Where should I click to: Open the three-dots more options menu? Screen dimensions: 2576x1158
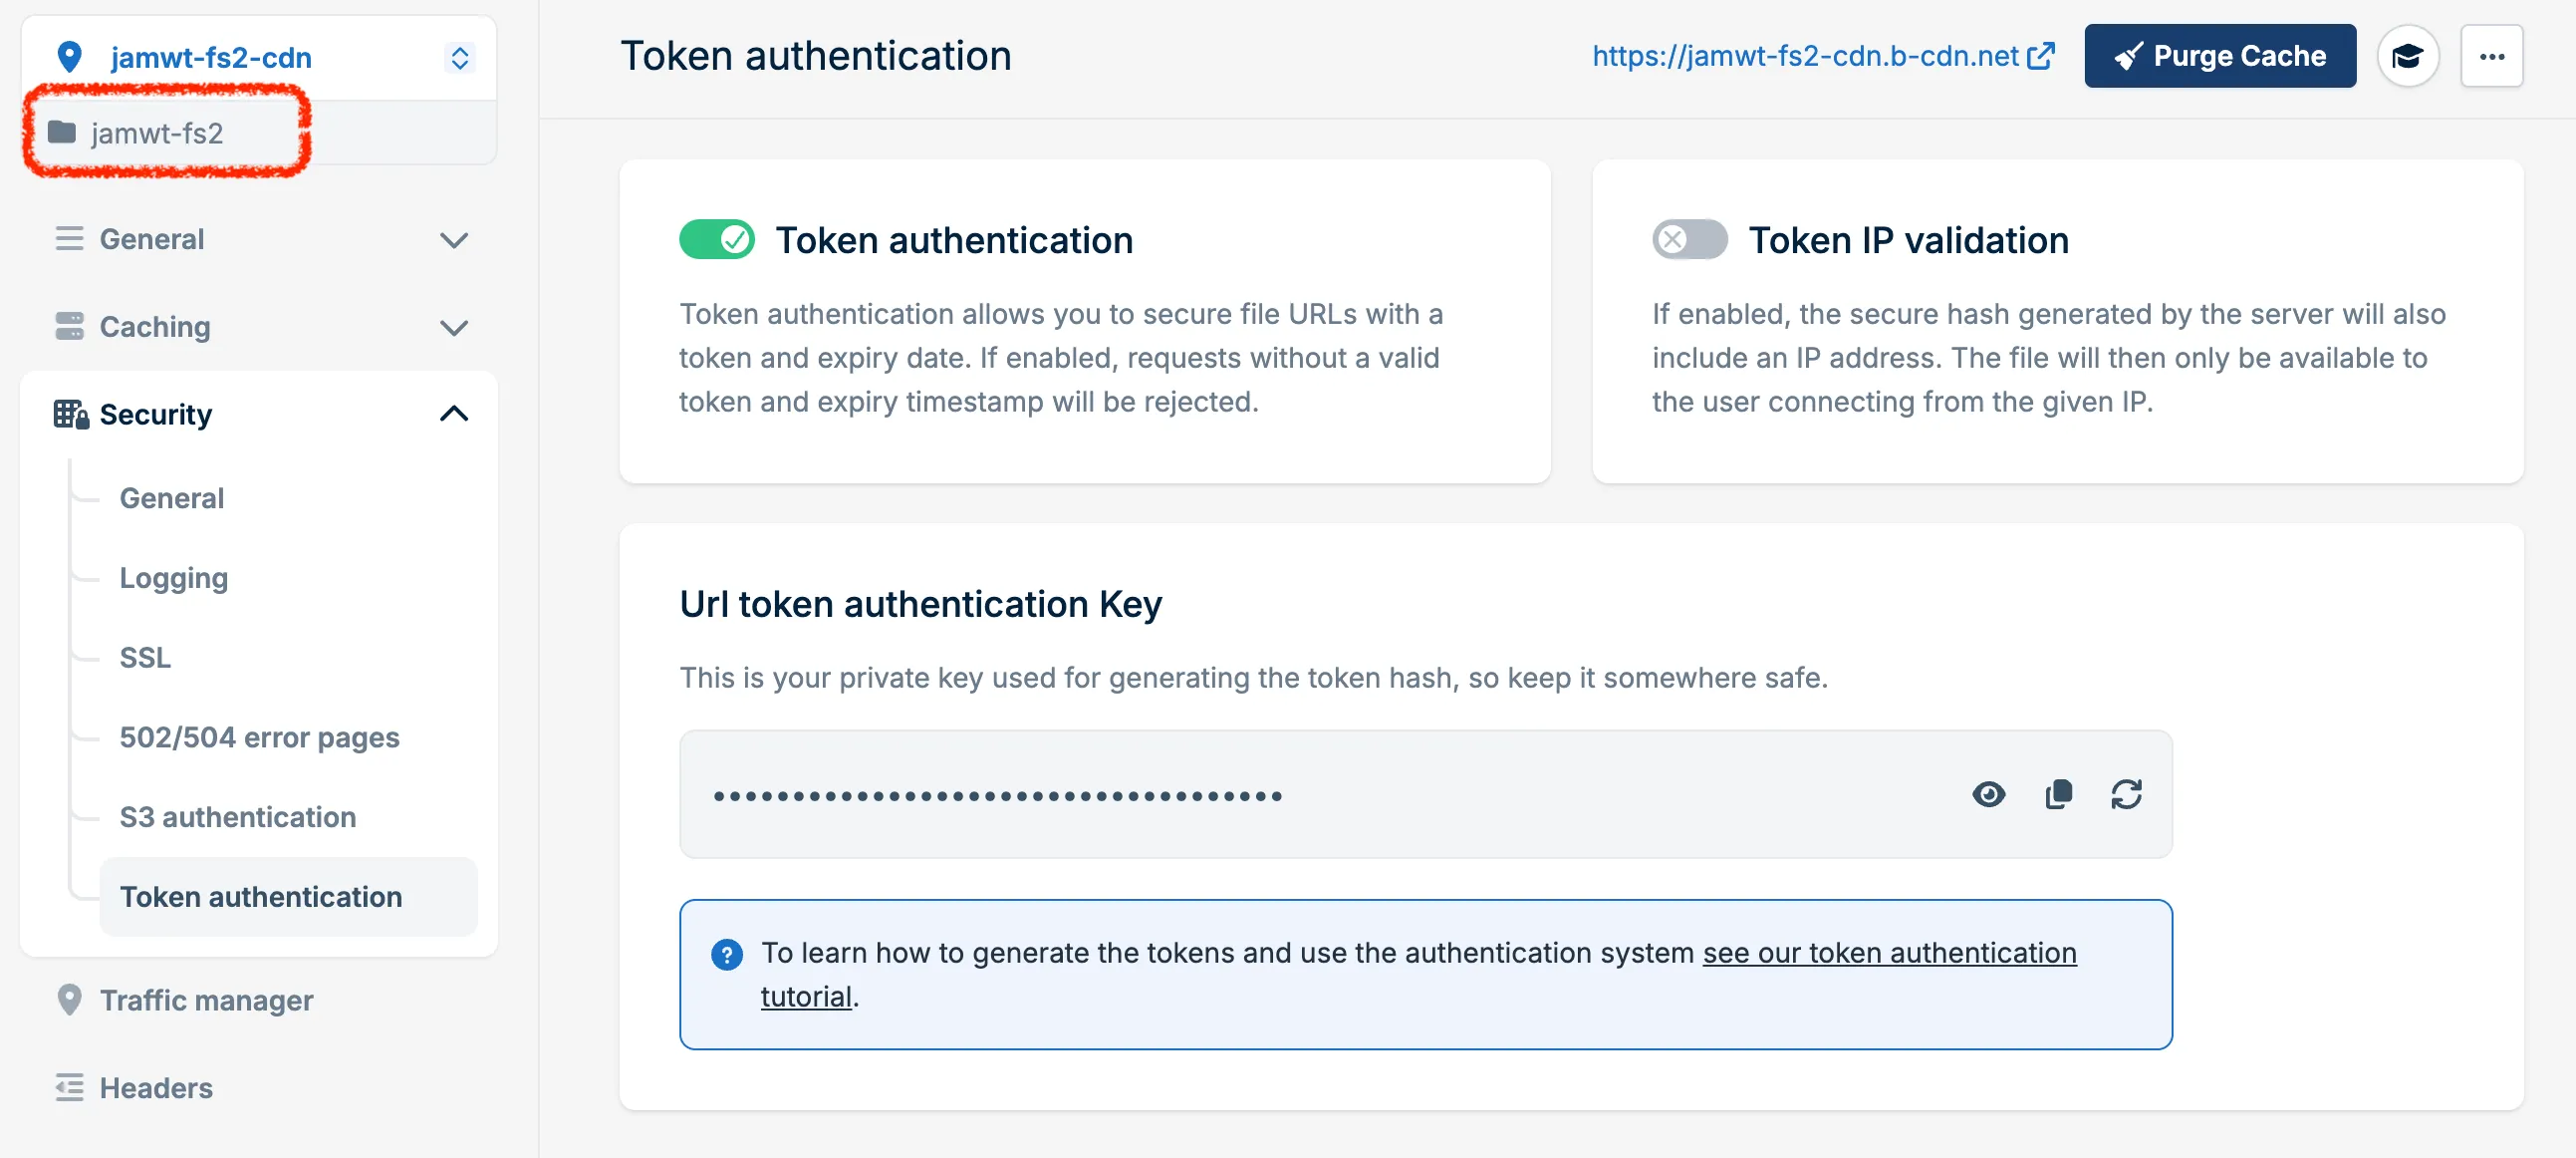(2491, 56)
